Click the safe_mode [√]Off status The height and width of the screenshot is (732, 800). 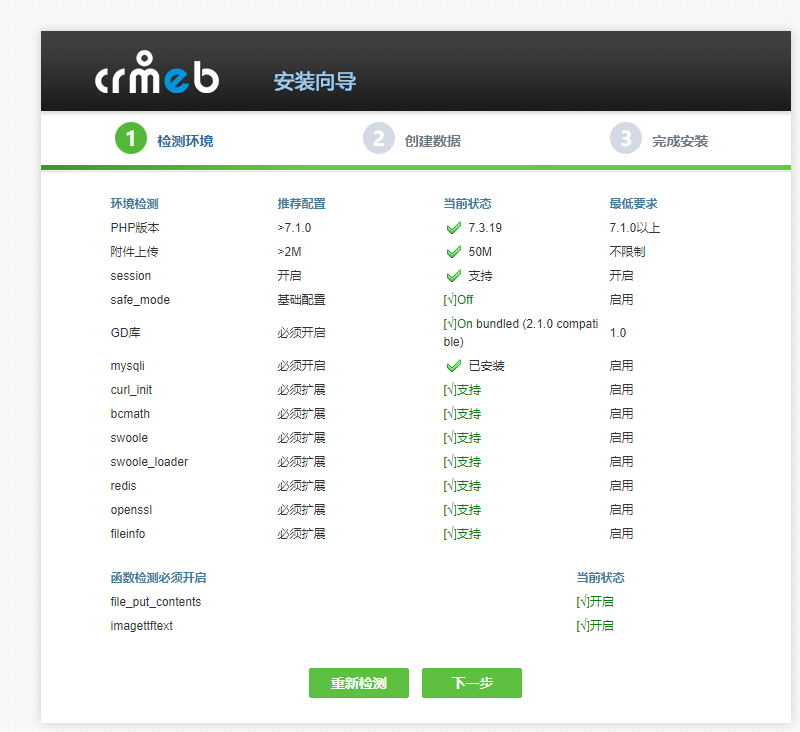point(458,300)
